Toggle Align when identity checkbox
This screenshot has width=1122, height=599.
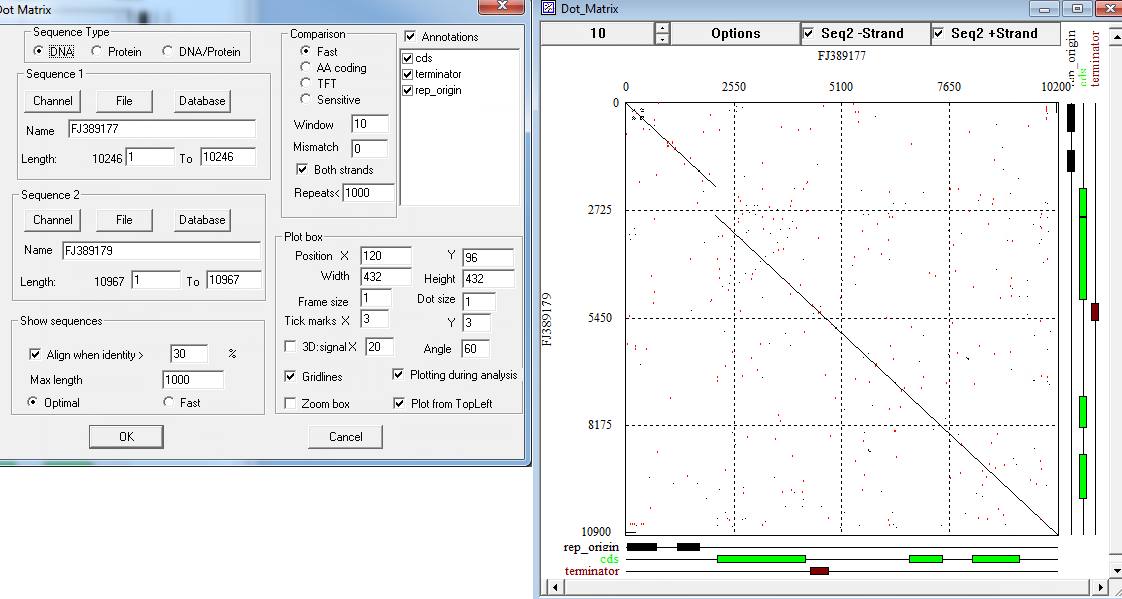point(34,354)
